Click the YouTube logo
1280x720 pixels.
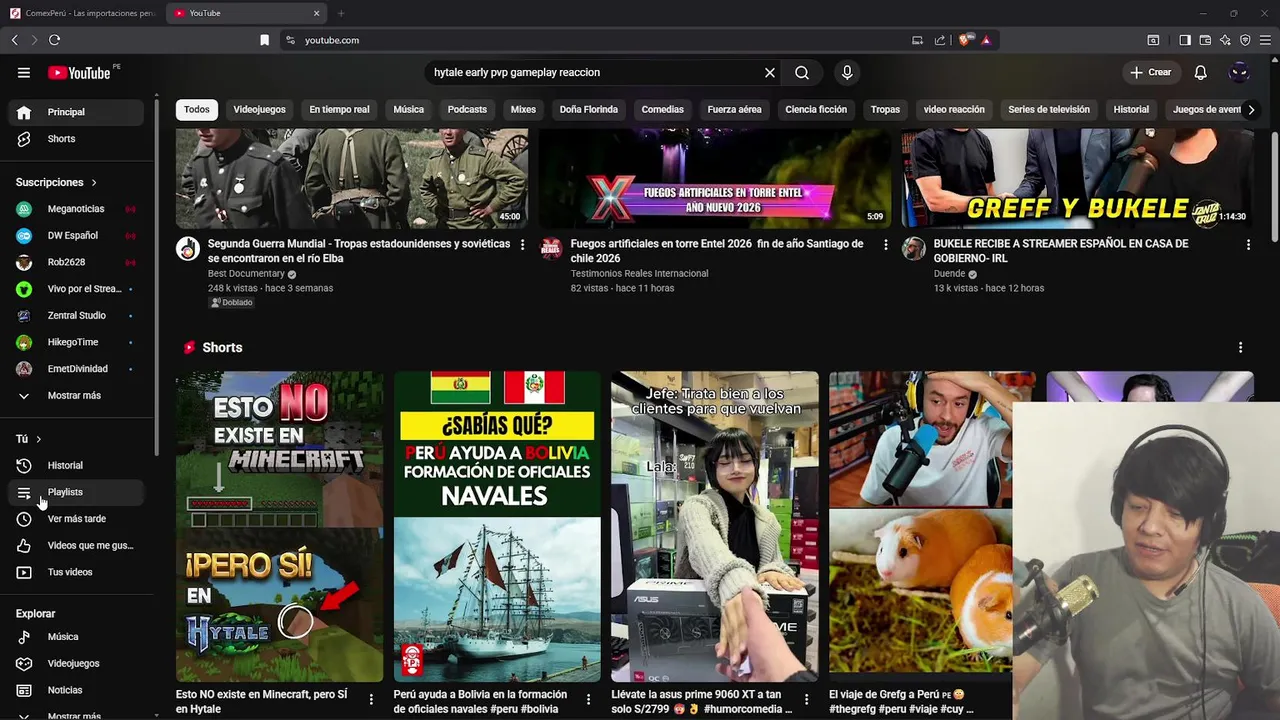[80, 72]
